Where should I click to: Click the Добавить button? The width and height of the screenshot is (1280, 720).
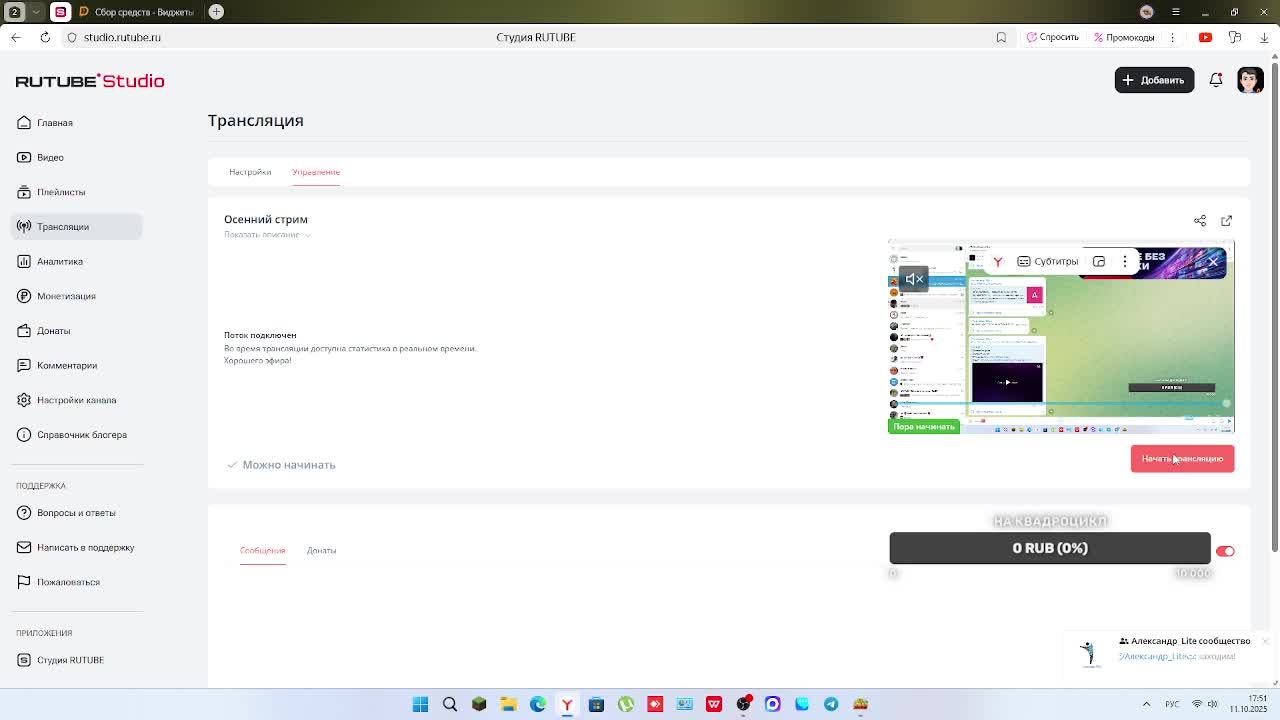point(1154,80)
